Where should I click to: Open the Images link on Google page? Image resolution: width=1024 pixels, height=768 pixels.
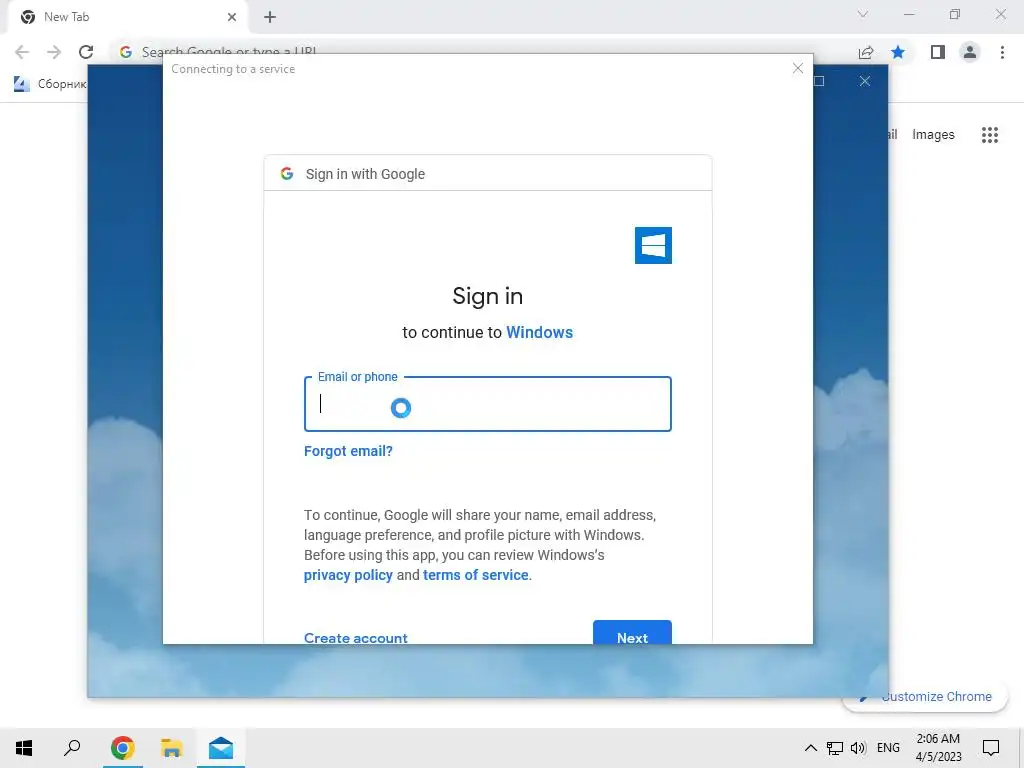(x=933, y=135)
